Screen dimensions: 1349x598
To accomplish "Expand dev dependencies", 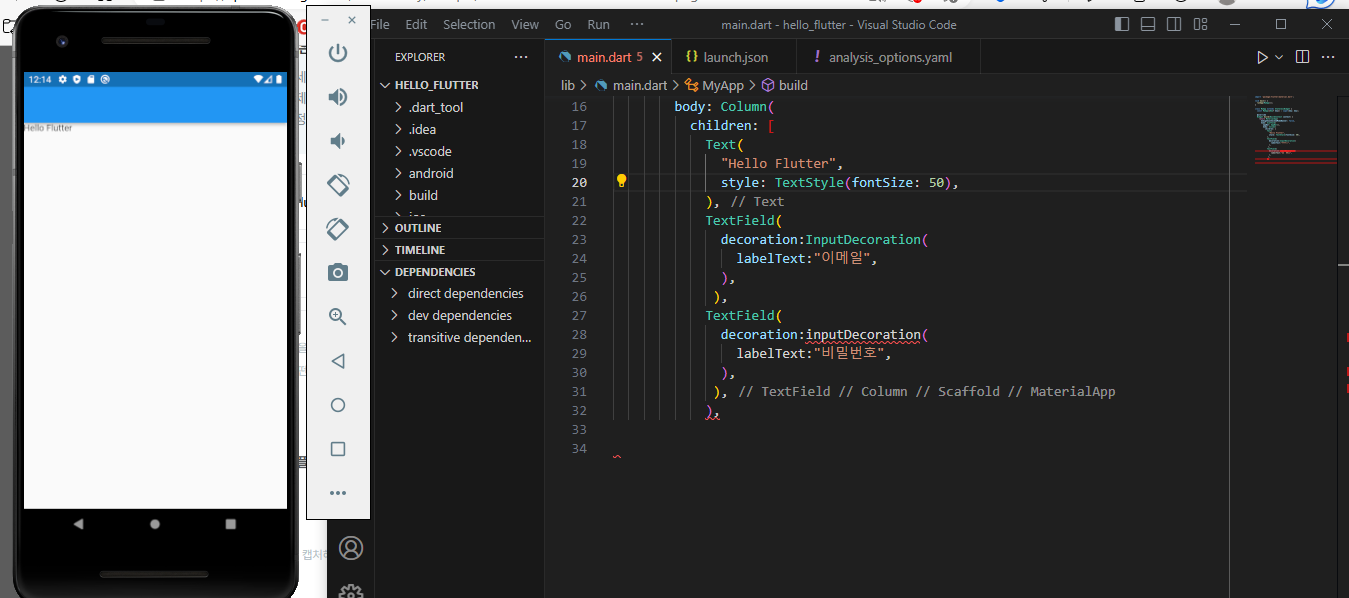I will [460, 315].
